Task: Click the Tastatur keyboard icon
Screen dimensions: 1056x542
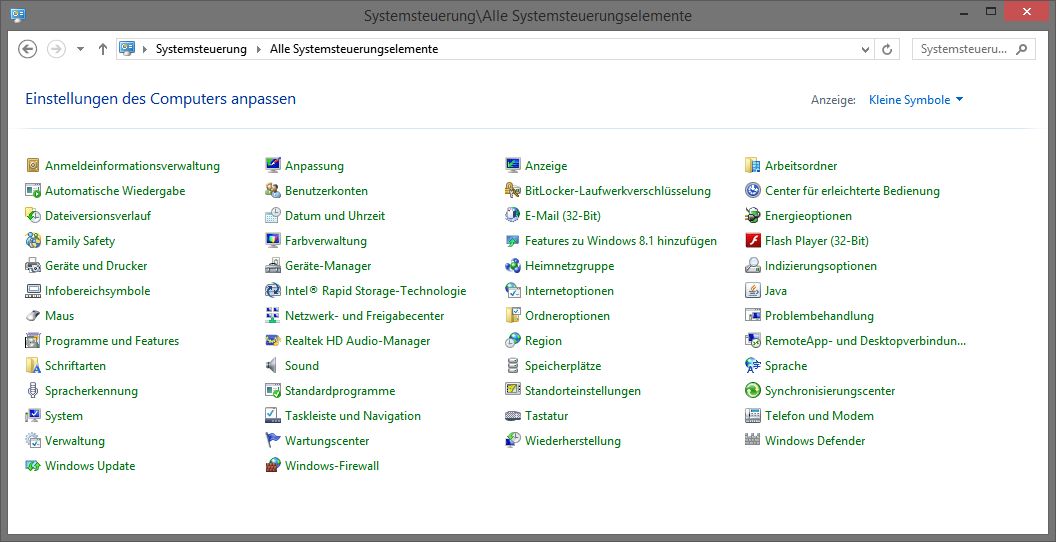Action: pyautogui.click(x=513, y=416)
